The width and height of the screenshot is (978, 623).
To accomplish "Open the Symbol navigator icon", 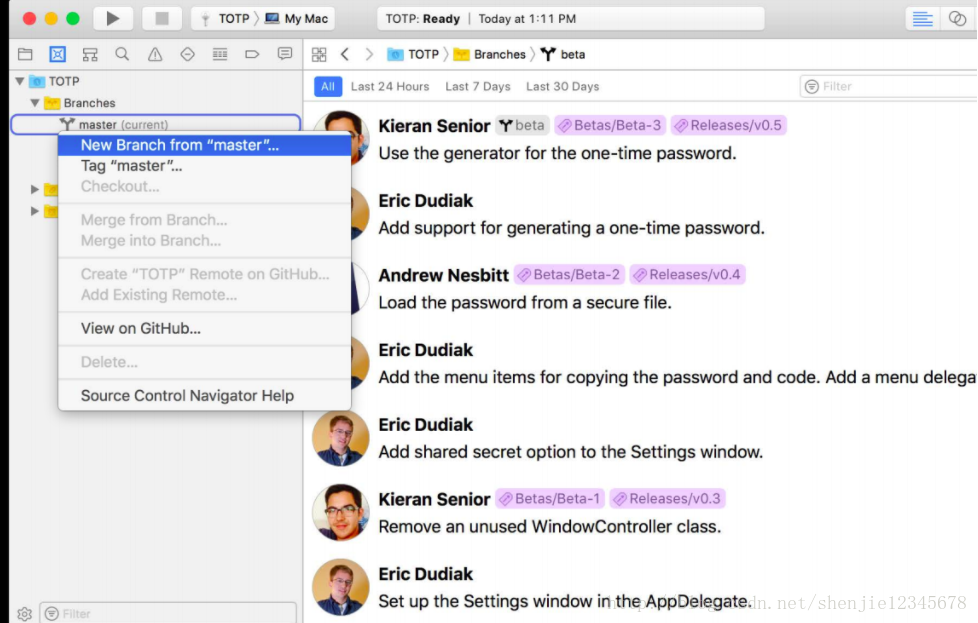I will 90,54.
